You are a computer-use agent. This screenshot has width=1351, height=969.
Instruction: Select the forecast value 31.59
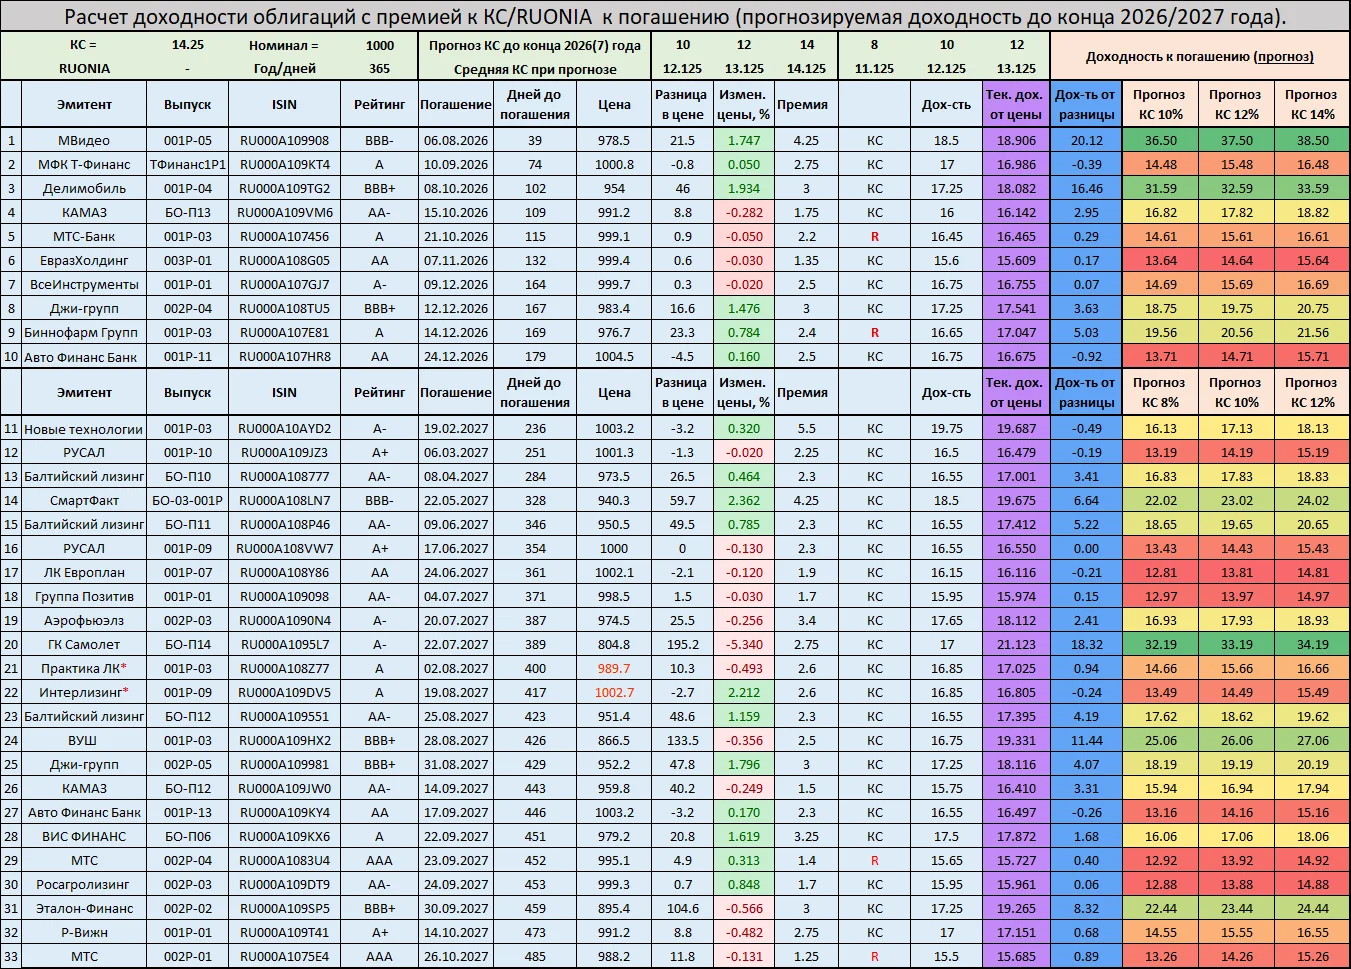(1159, 189)
